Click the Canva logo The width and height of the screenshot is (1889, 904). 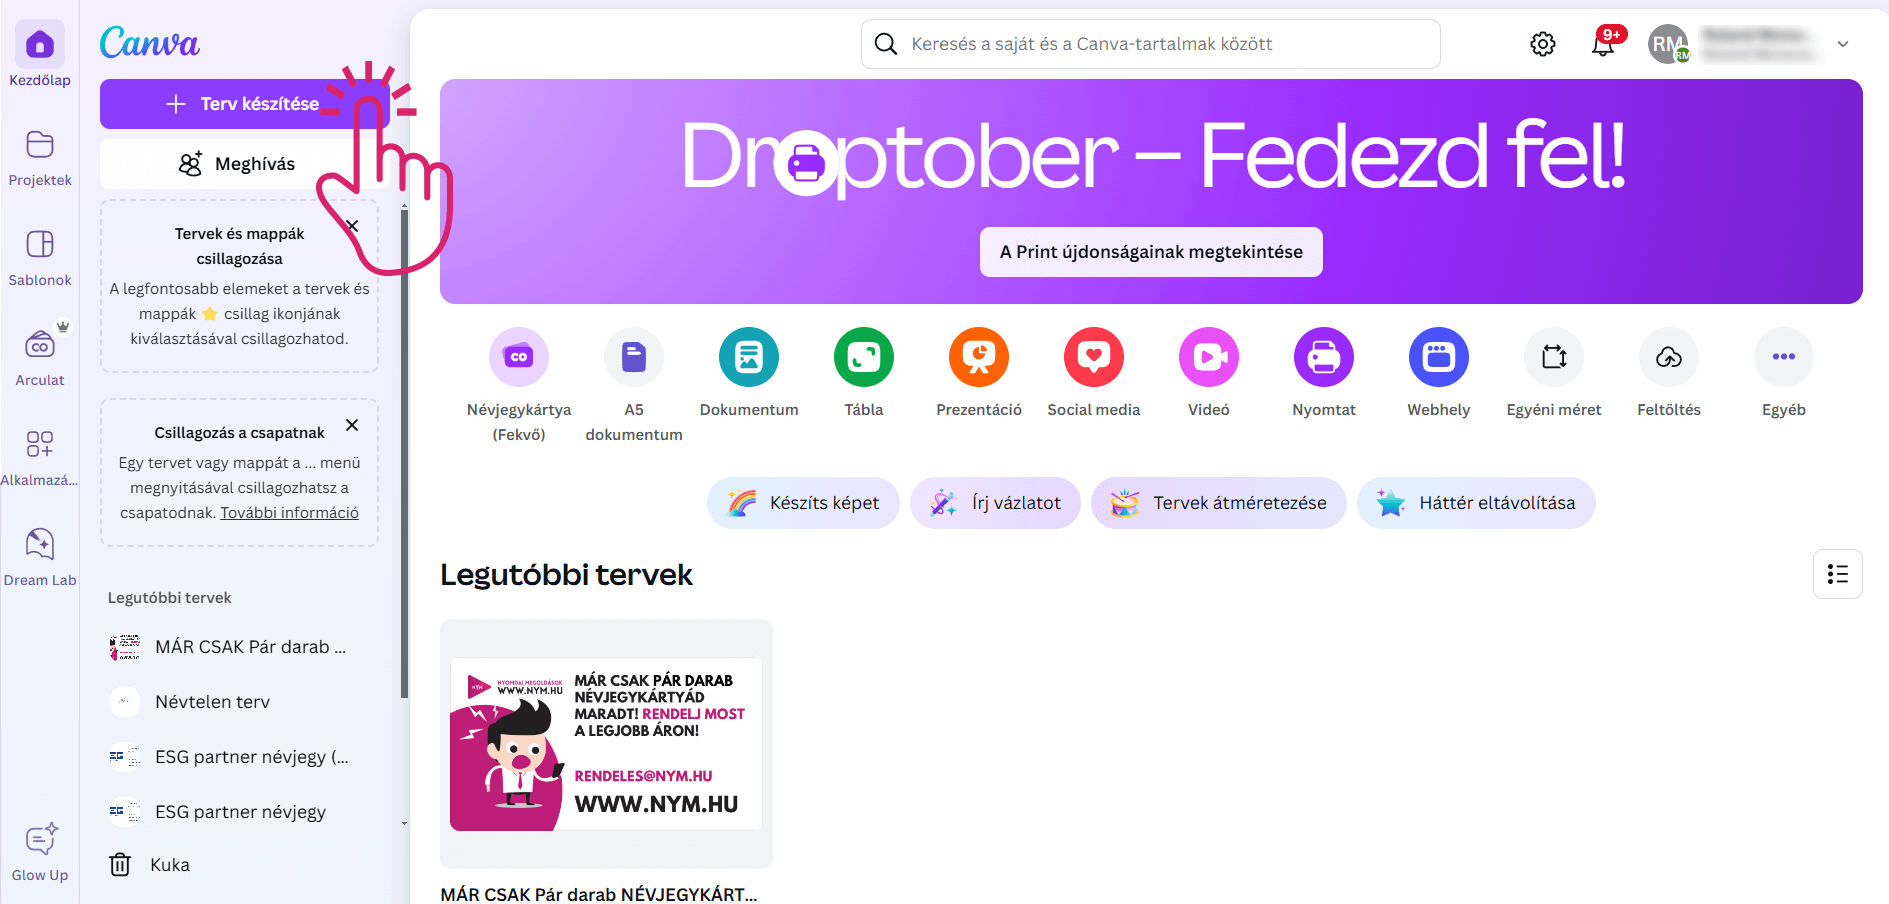pos(150,42)
